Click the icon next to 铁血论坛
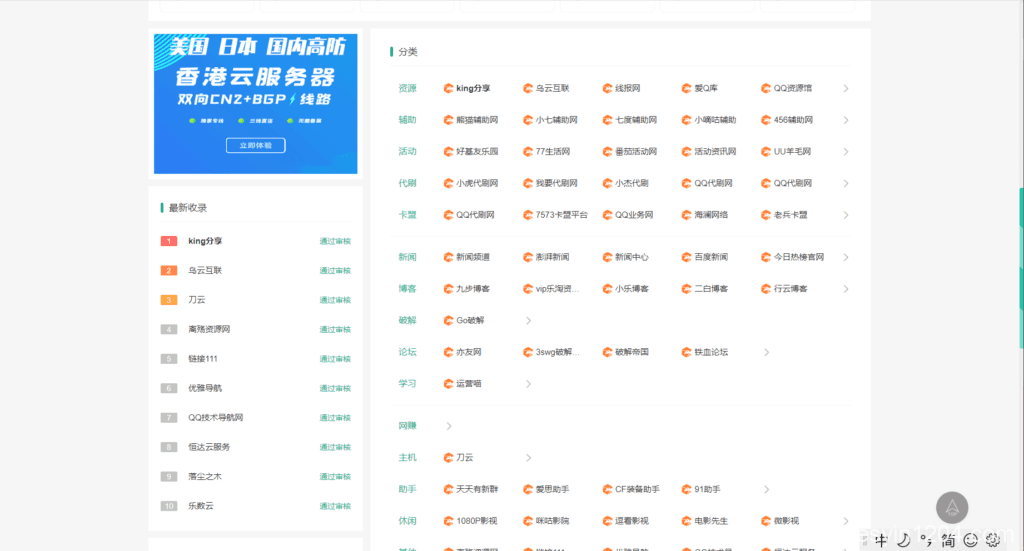The height and width of the screenshot is (551, 1024). pos(687,352)
